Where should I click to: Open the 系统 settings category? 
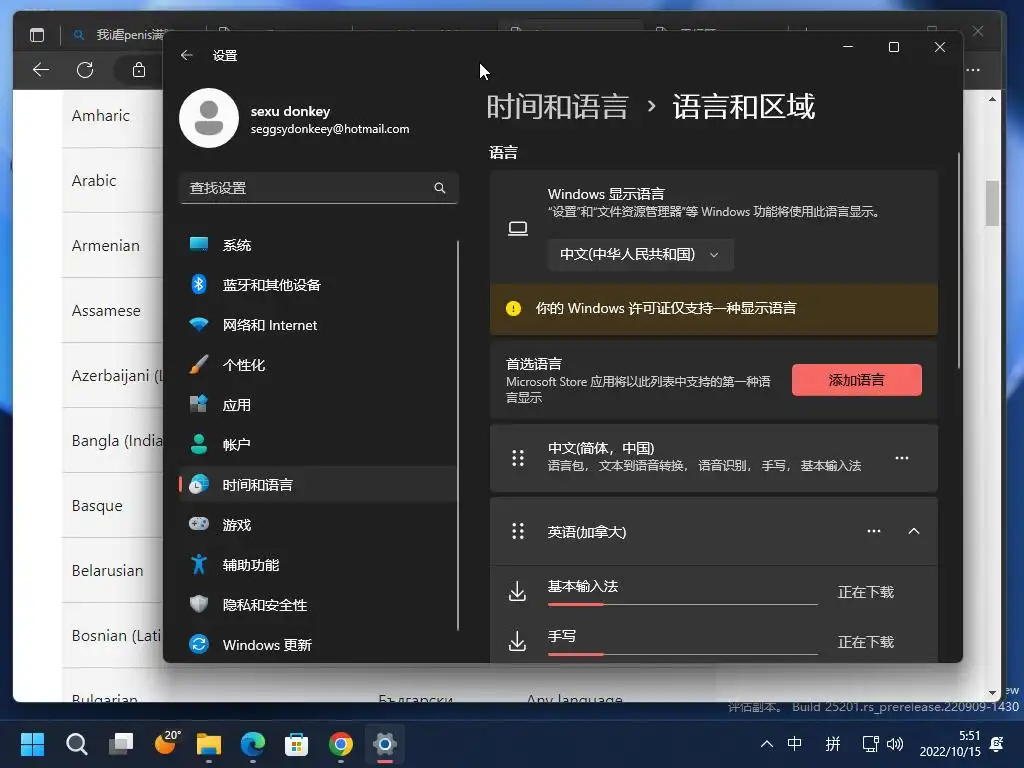pyautogui.click(x=318, y=245)
